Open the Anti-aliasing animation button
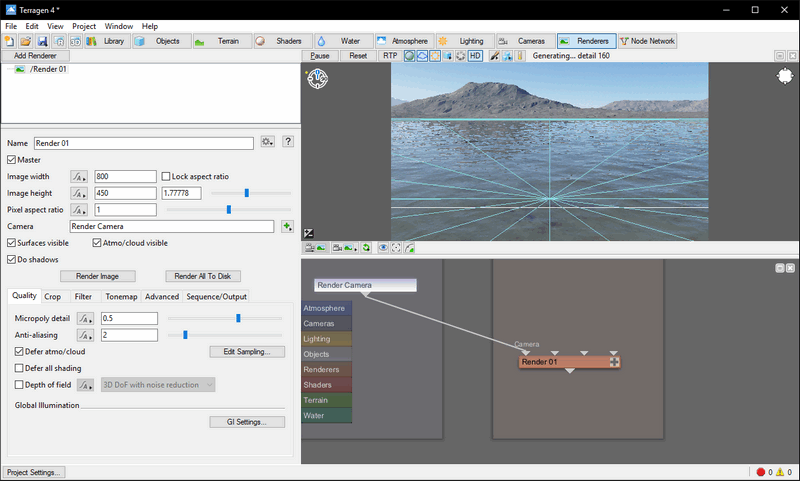This screenshot has height=481, width=800. [85, 335]
